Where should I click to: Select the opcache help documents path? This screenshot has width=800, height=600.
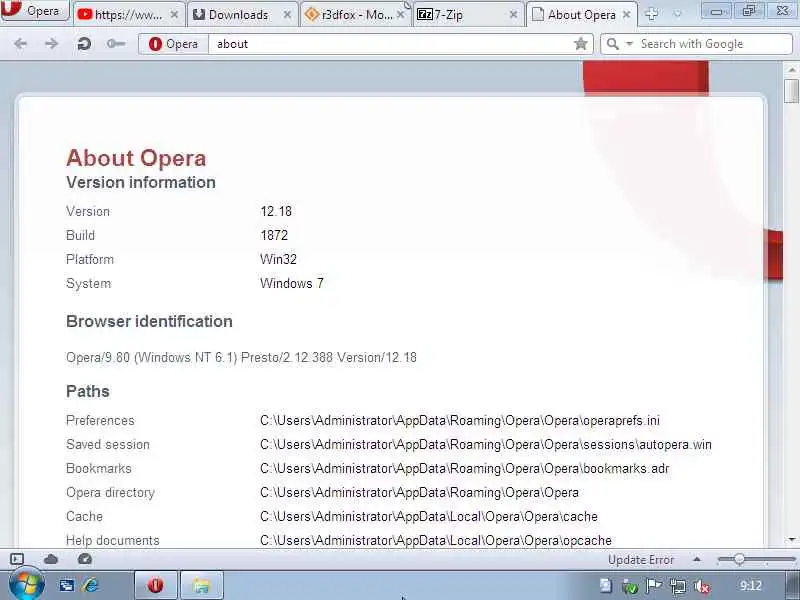[x=436, y=540]
